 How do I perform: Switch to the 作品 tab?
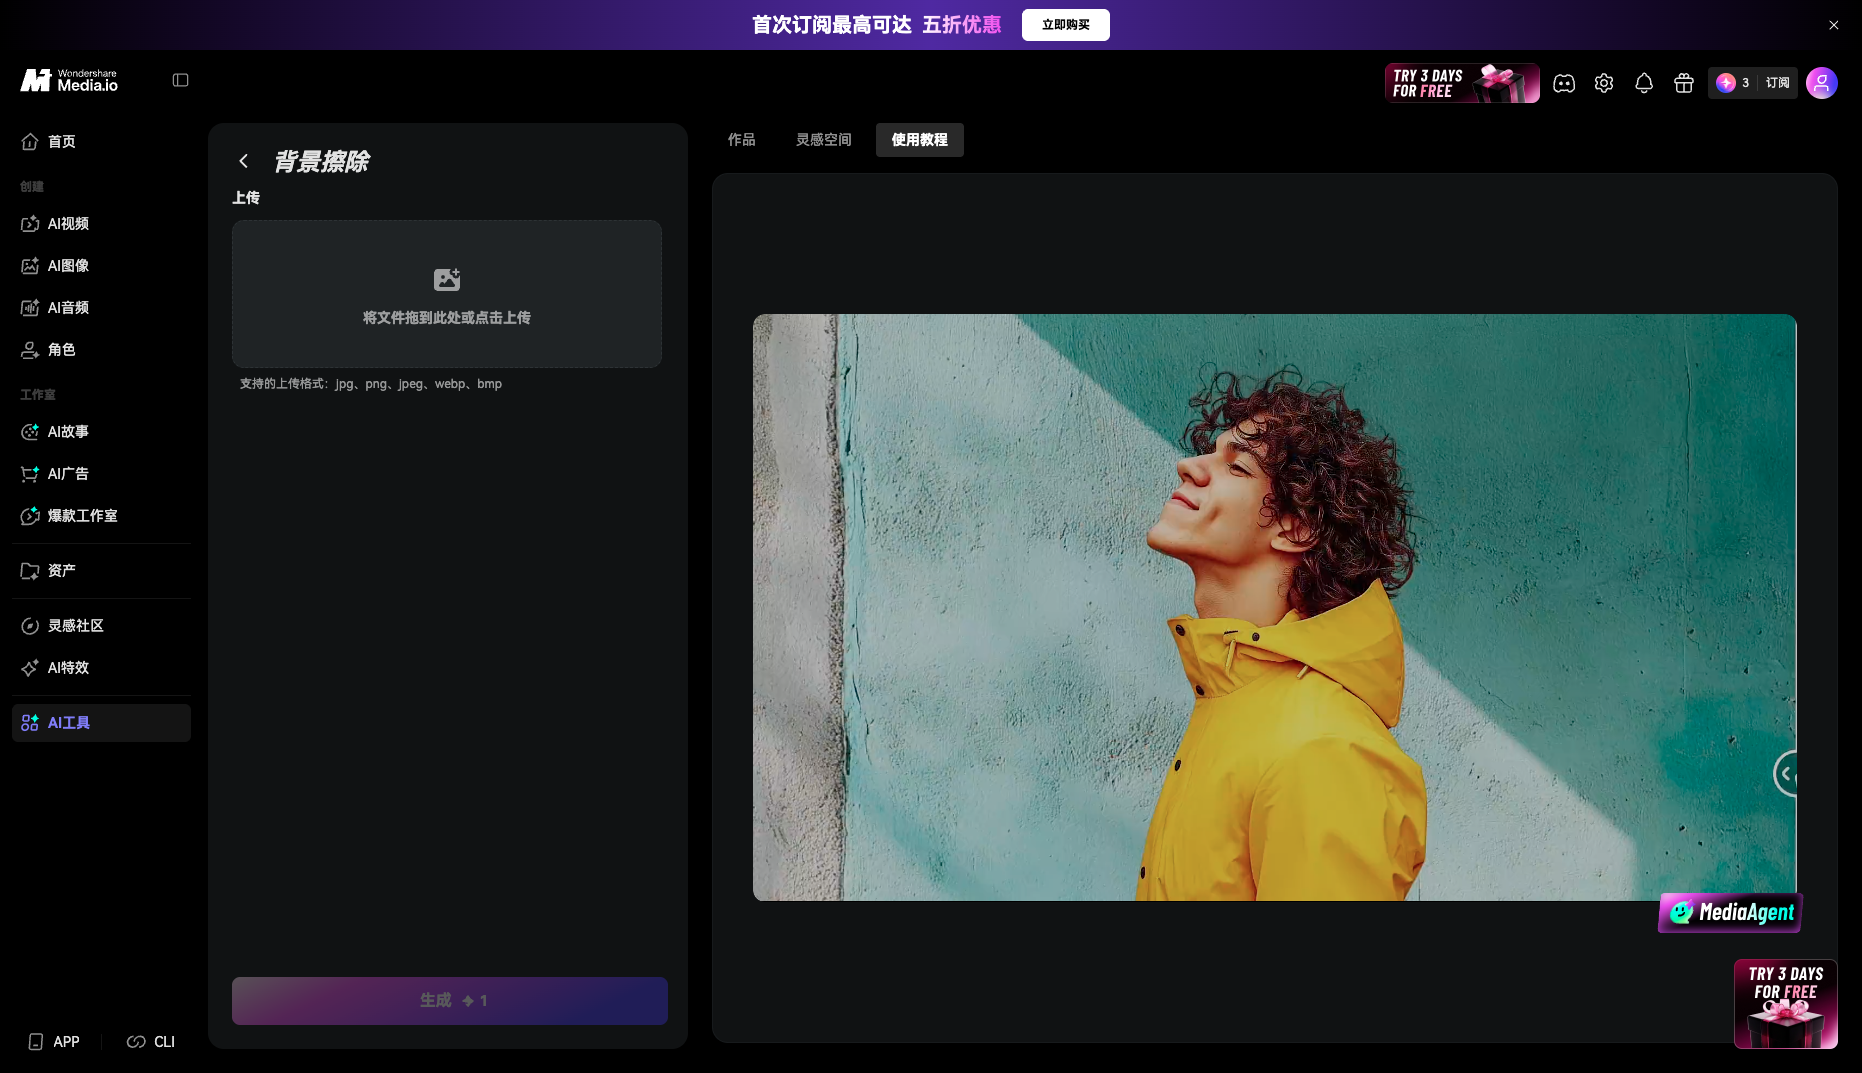coord(742,140)
